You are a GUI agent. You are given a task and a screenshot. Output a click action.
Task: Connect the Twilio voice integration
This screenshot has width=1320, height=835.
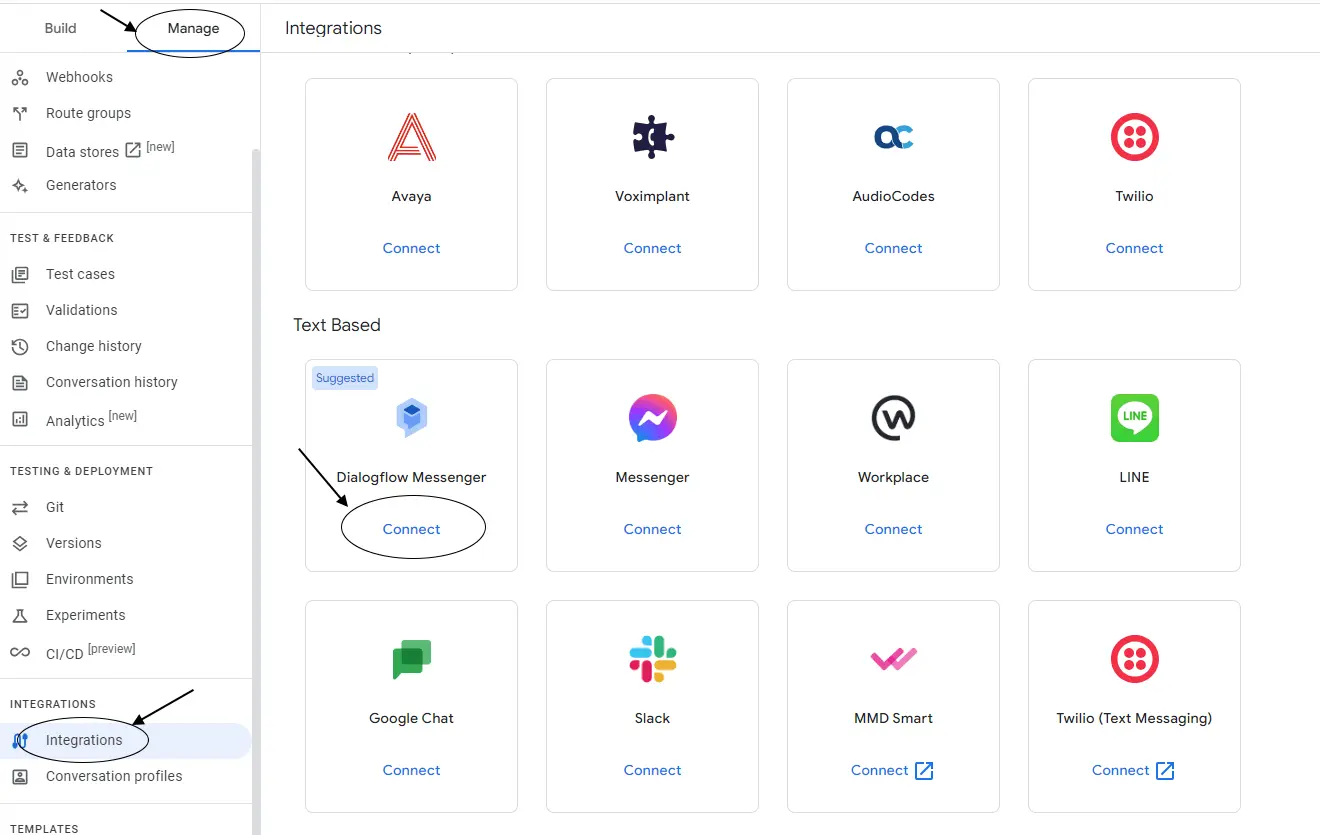coord(1134,248)
